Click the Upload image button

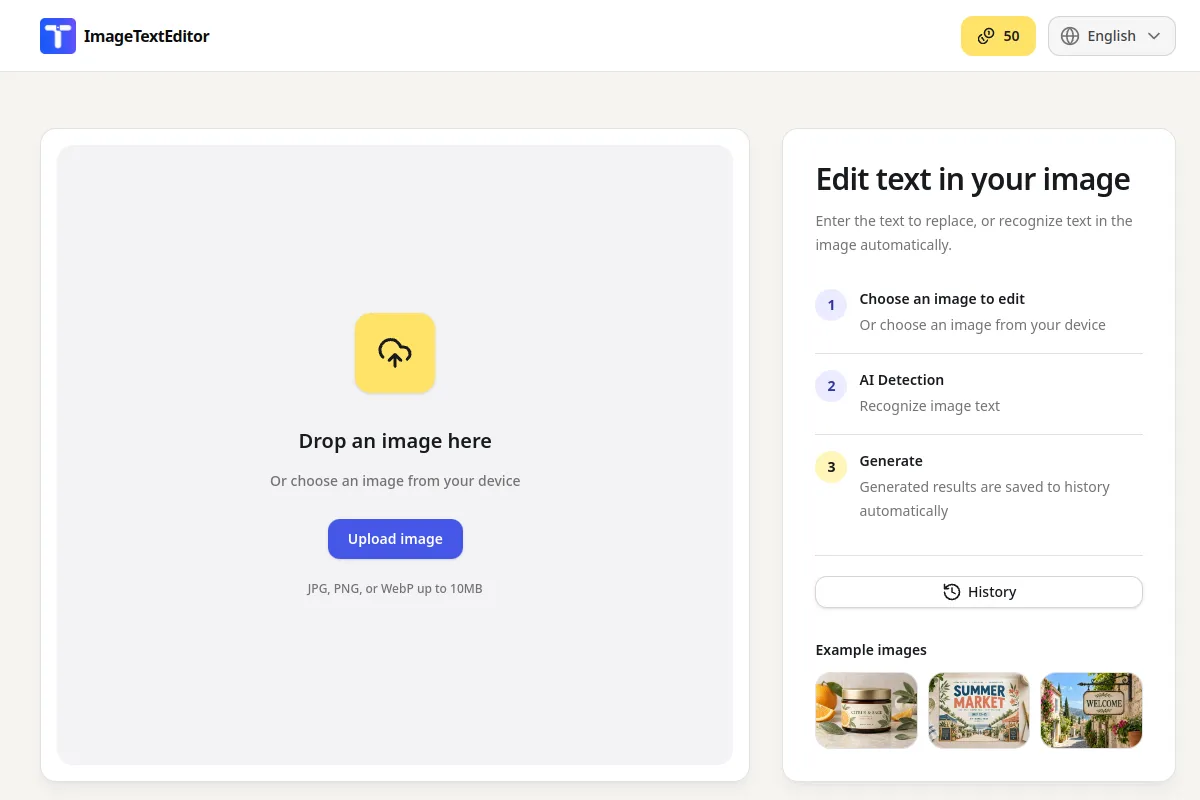pyautogui.click(x=395, y=539)
